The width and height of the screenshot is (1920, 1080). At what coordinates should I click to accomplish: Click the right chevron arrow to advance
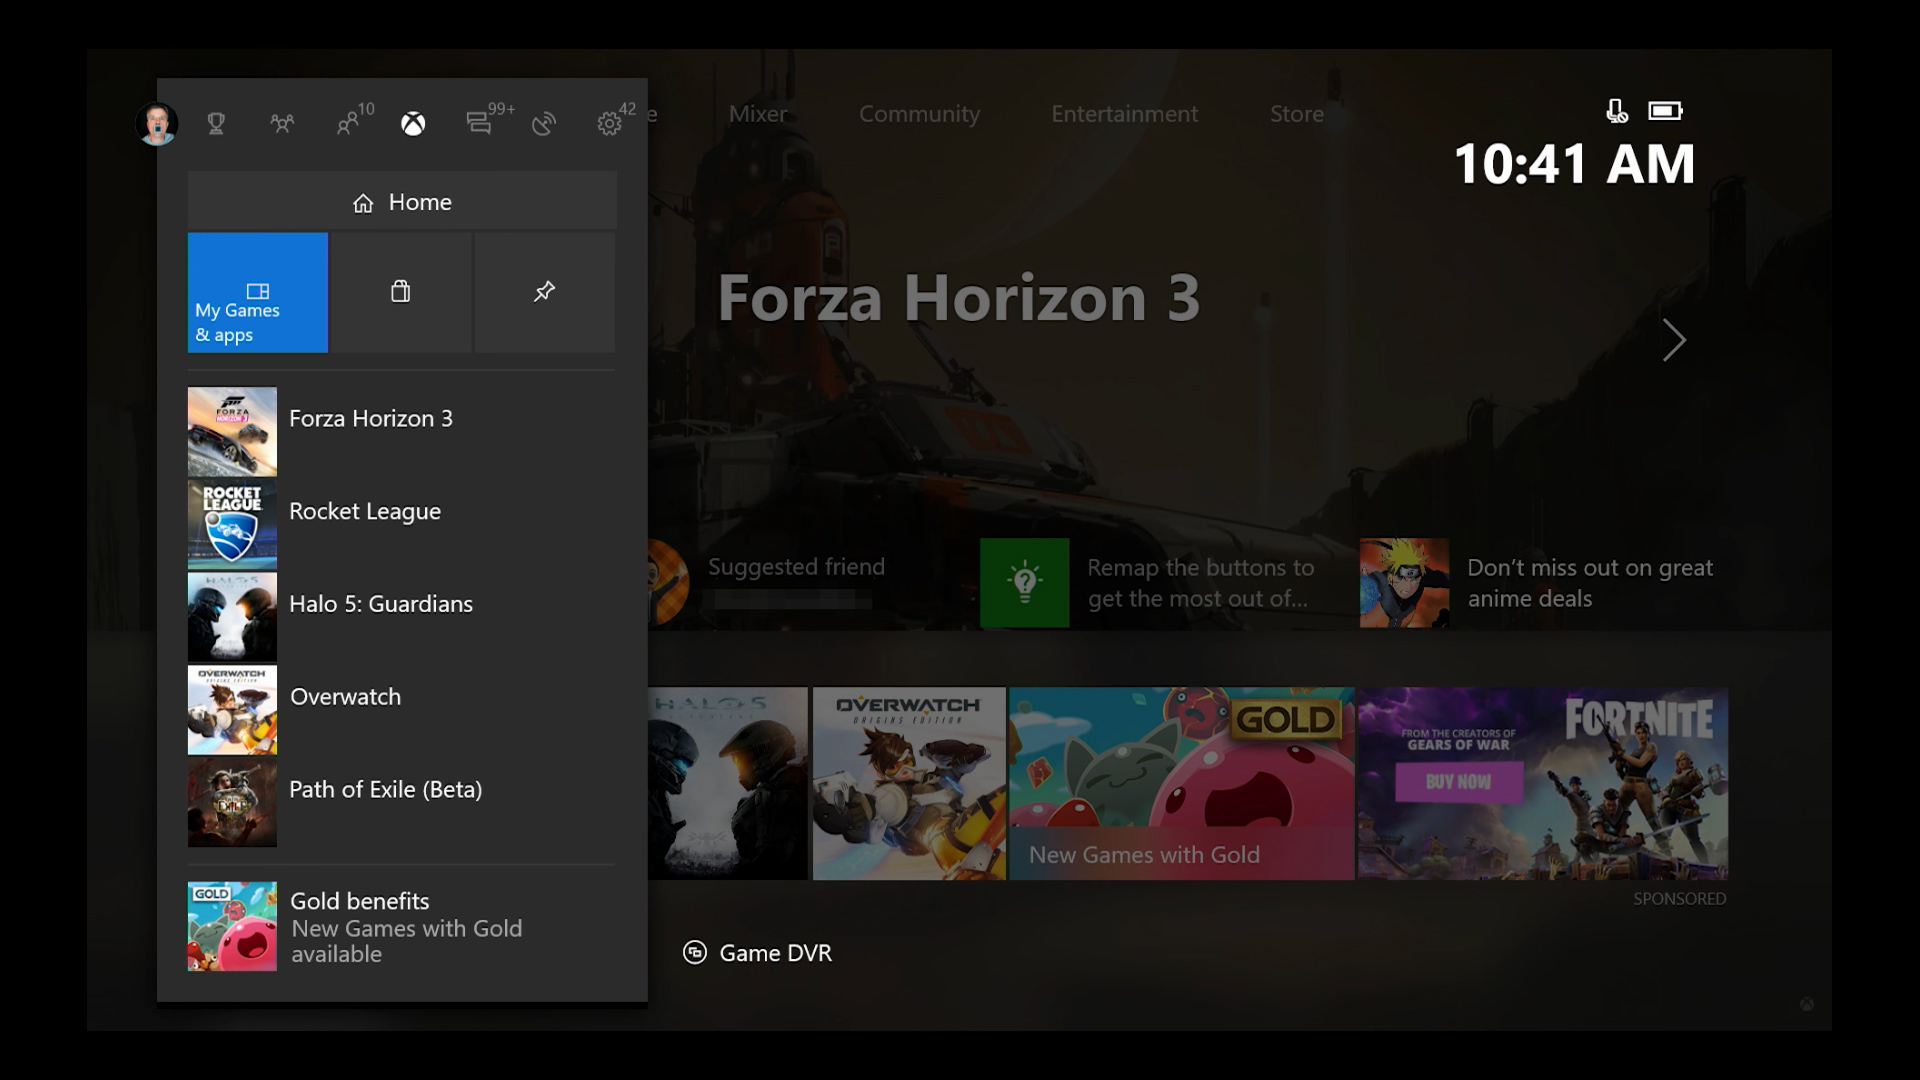click(1673, 341)
